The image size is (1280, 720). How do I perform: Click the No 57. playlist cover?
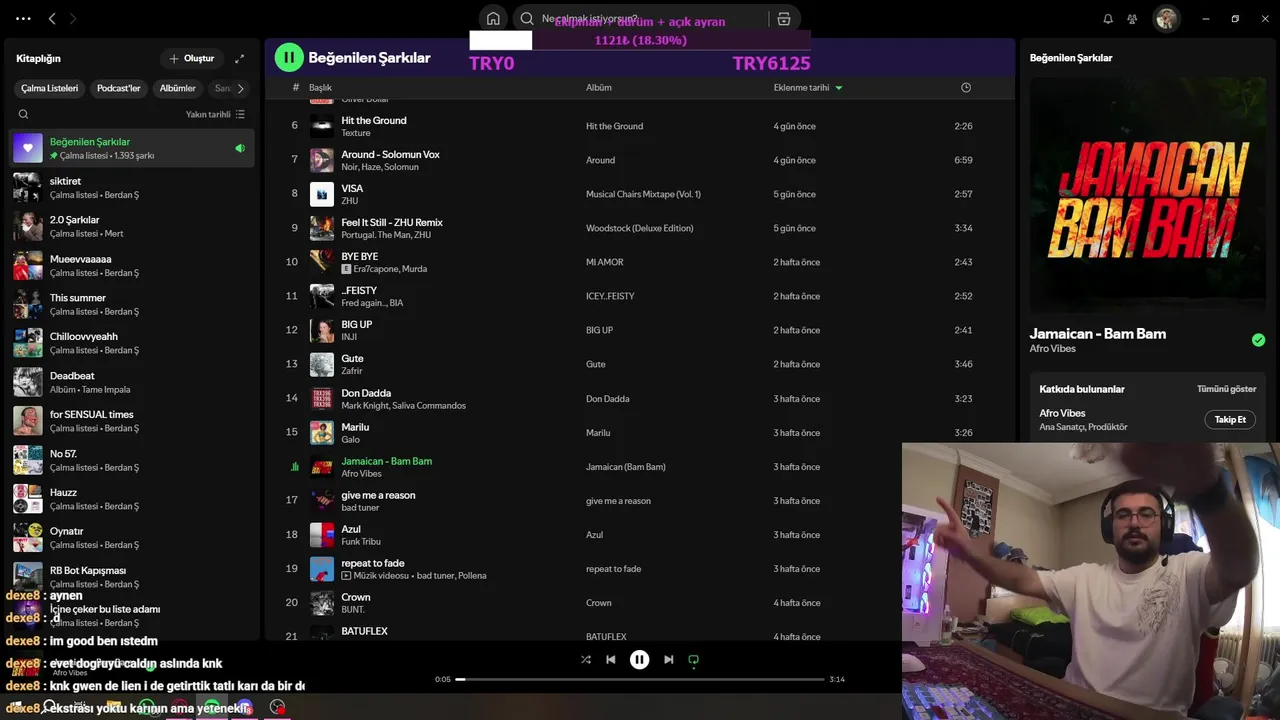tap(28, 460)
